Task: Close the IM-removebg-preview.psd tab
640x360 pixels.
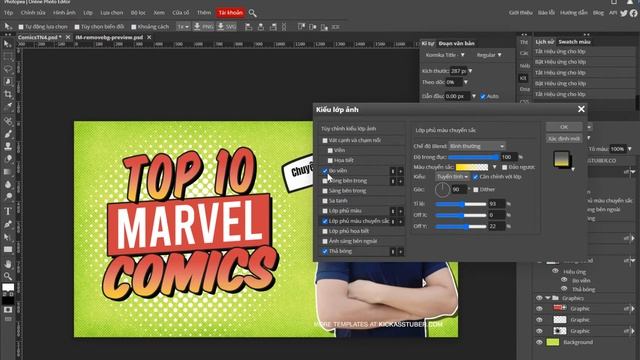Action: pyautogui.click(x=149, y=37)
